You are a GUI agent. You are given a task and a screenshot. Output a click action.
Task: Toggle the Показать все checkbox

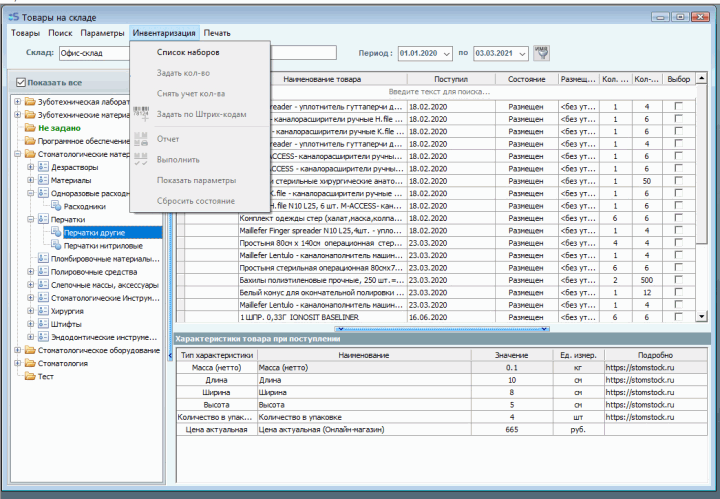pyautogui.click(x=21, y=82)
